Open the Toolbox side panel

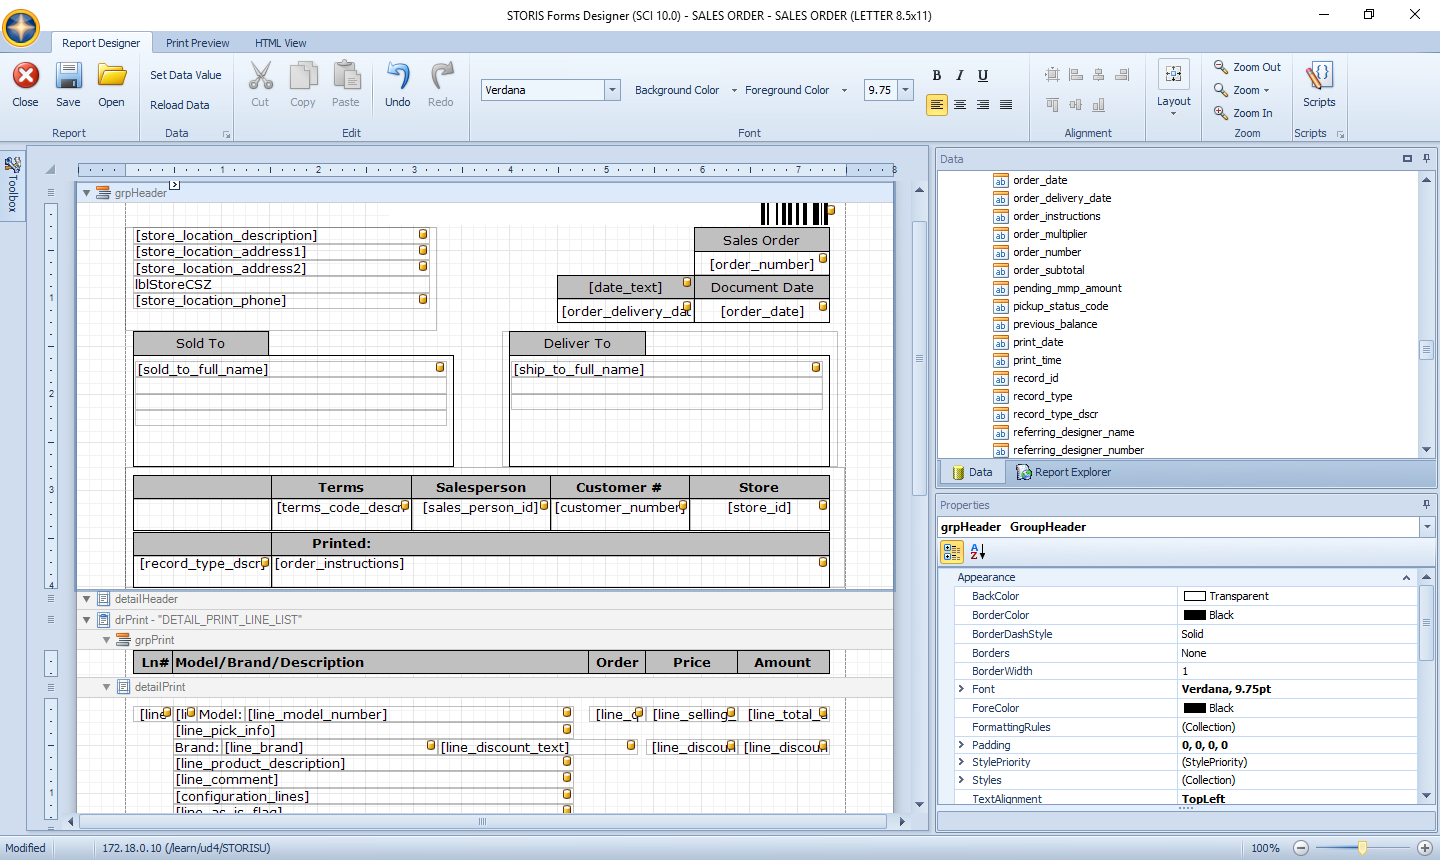click(12, 185)
